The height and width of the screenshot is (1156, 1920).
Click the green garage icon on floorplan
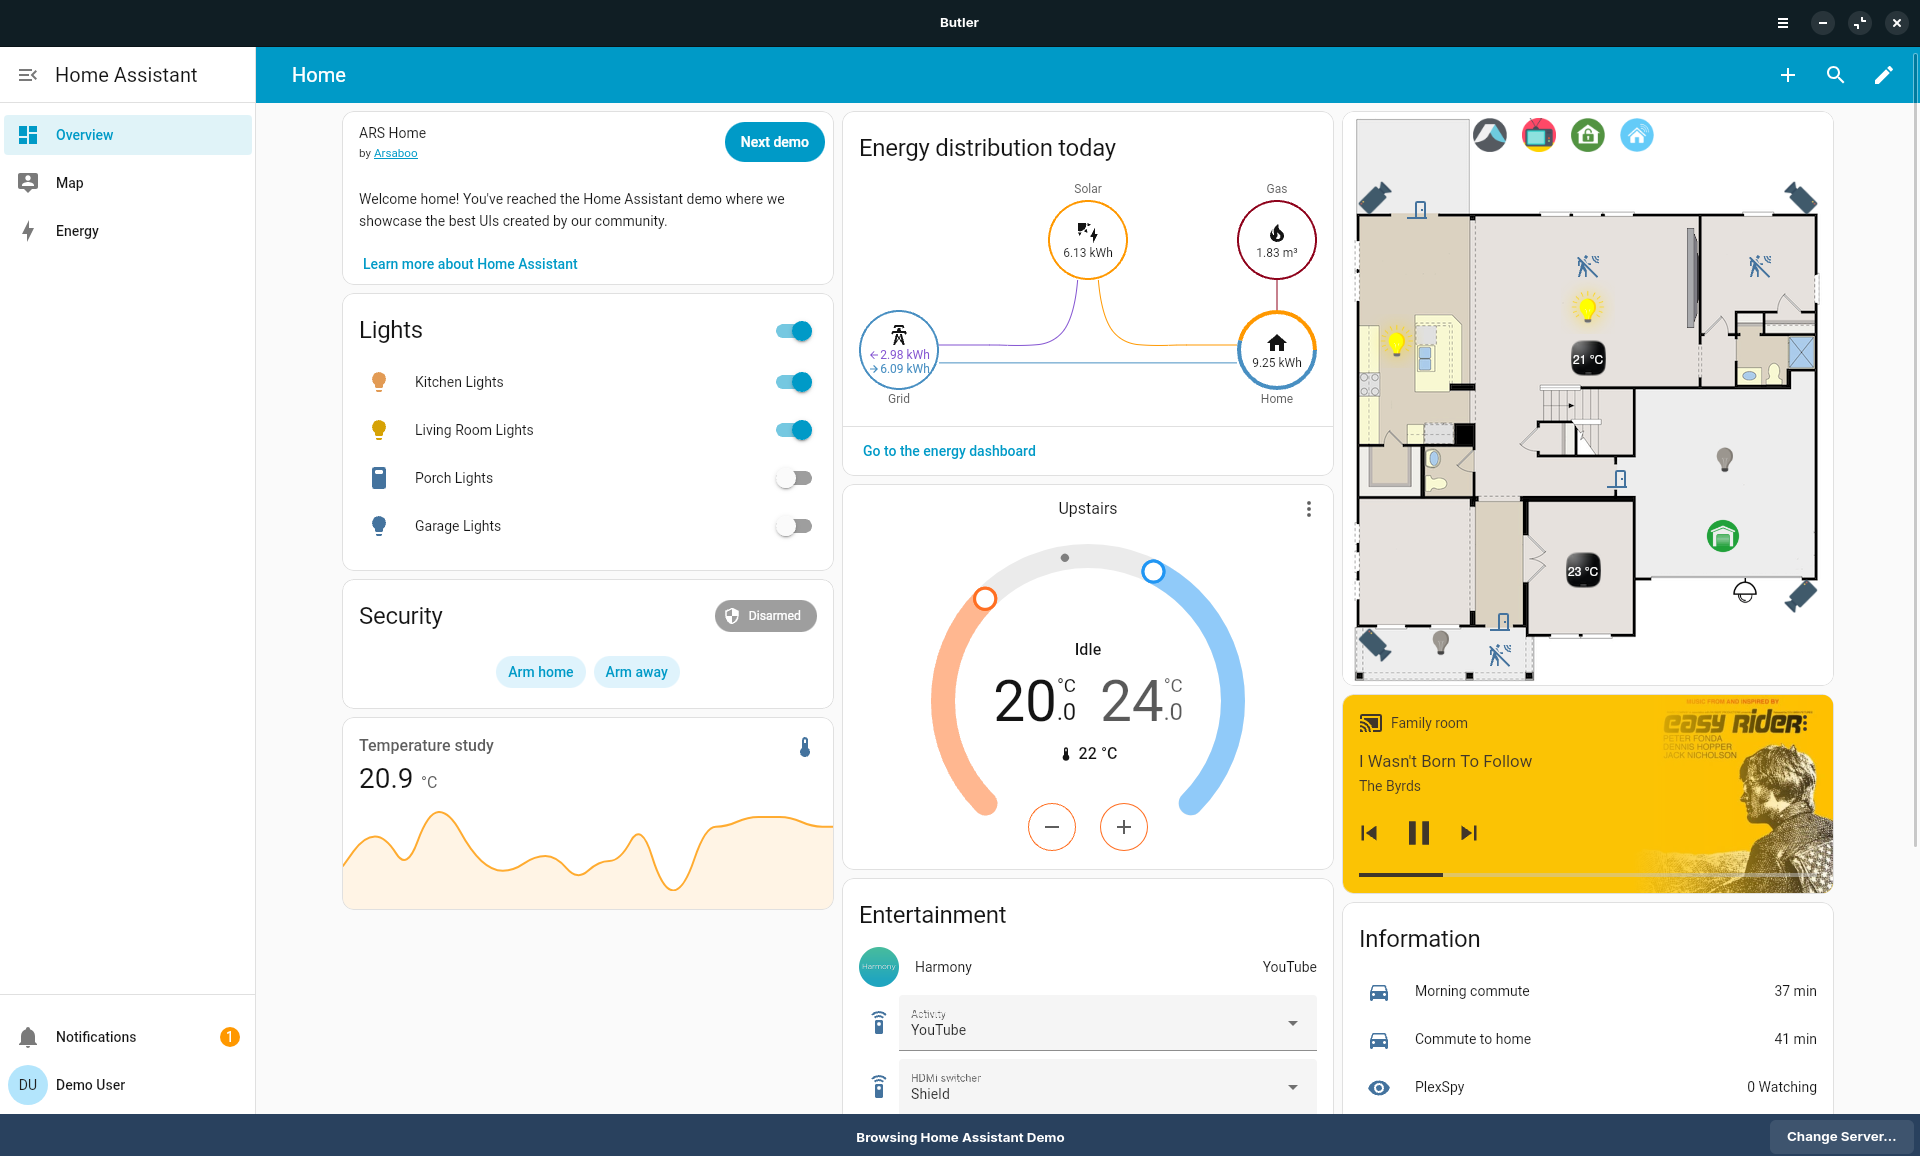(1722, 537)
